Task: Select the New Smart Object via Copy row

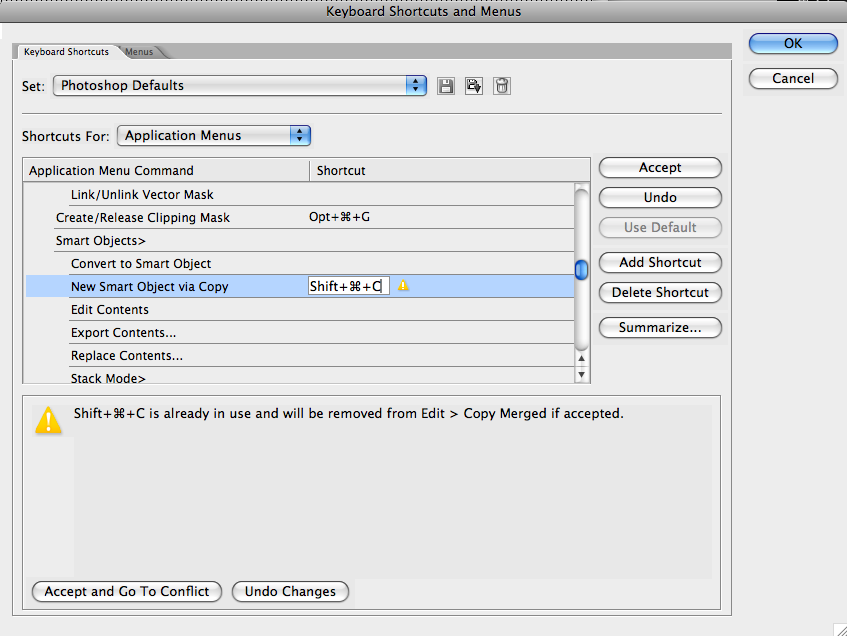Action: (x=300, y=286)
